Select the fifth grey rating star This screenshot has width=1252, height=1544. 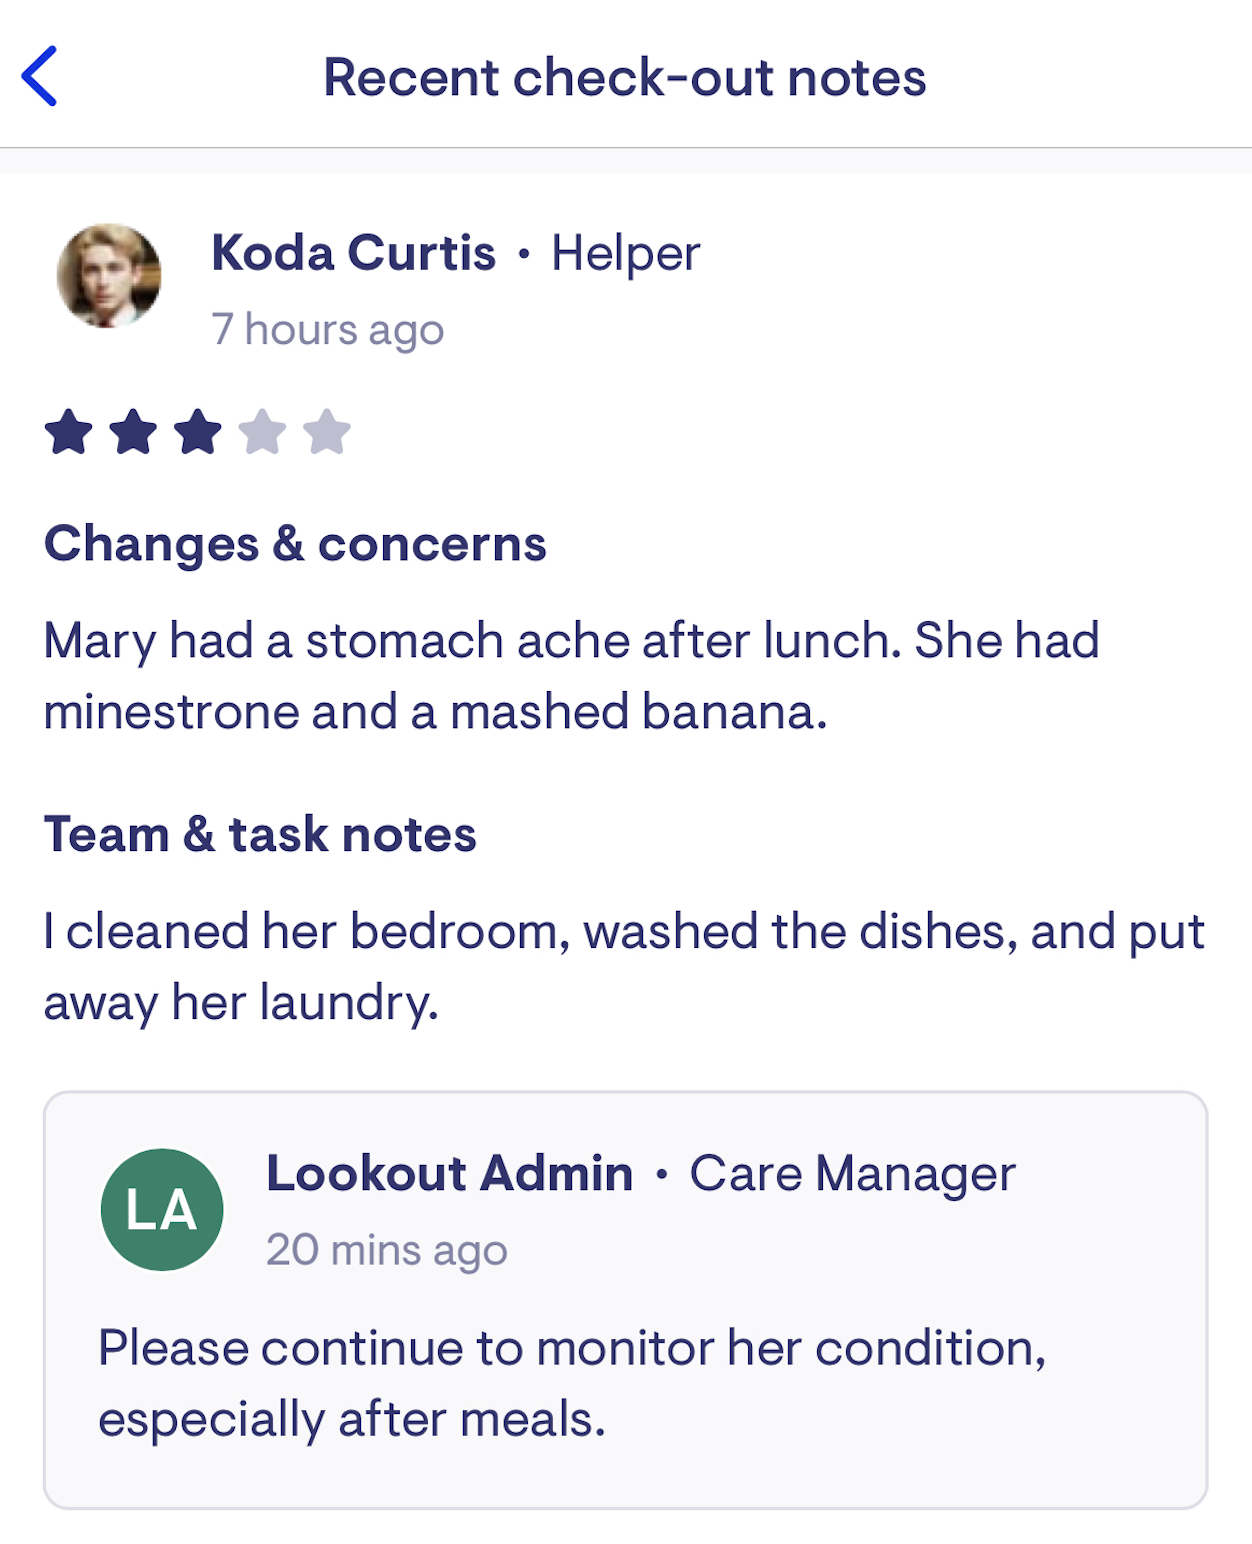coord(327,432)
